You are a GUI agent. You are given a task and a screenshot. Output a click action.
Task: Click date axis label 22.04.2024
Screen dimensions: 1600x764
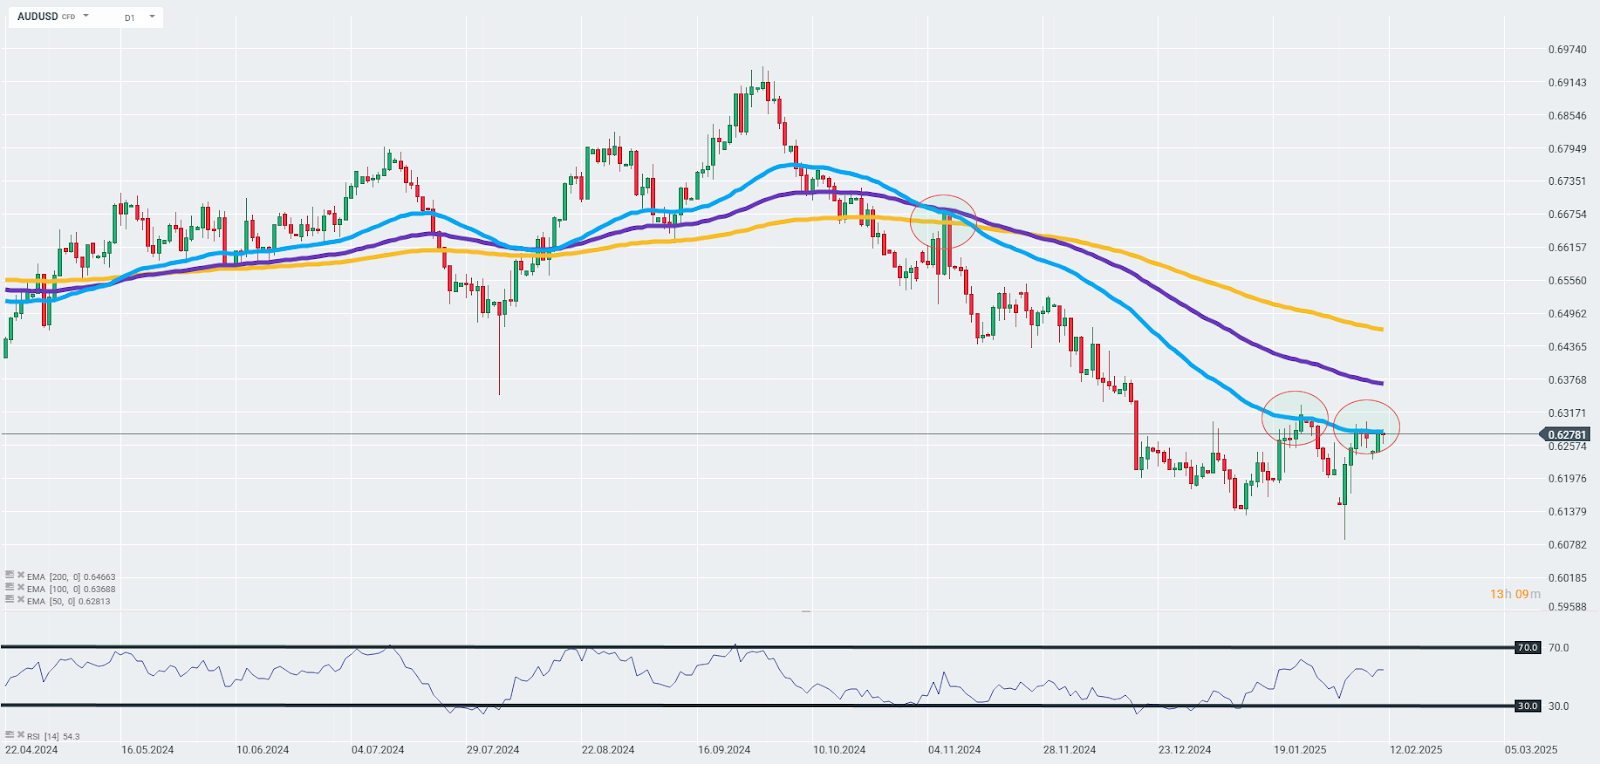(31, 749)
